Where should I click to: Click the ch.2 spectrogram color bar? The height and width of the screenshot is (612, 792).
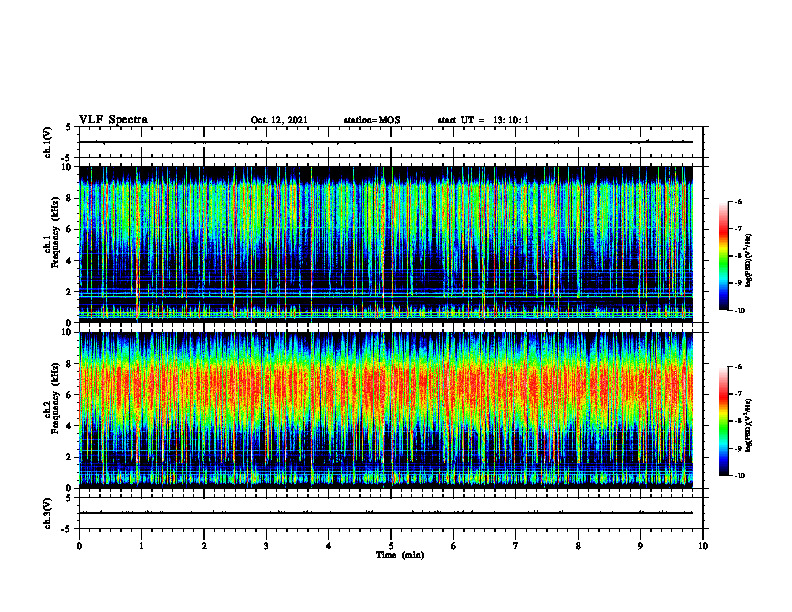pos(723,421)
